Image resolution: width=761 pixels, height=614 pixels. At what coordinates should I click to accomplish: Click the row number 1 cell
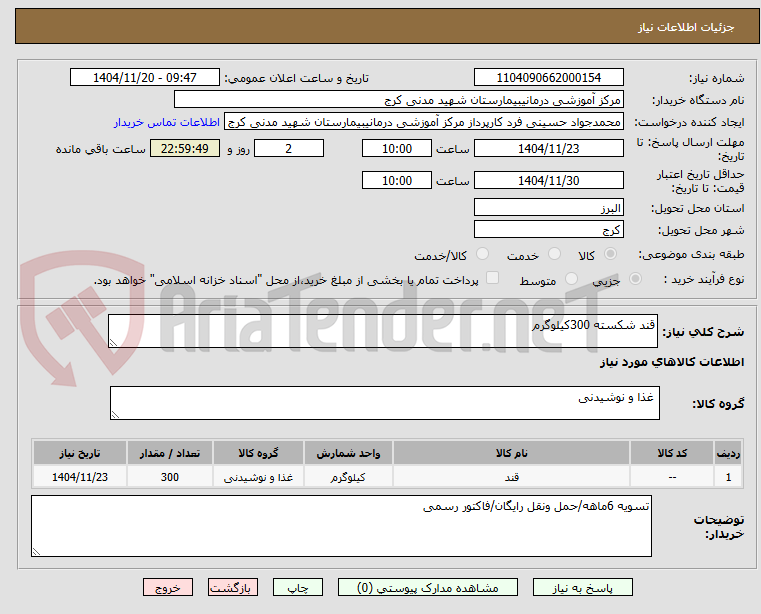point(728,477)
